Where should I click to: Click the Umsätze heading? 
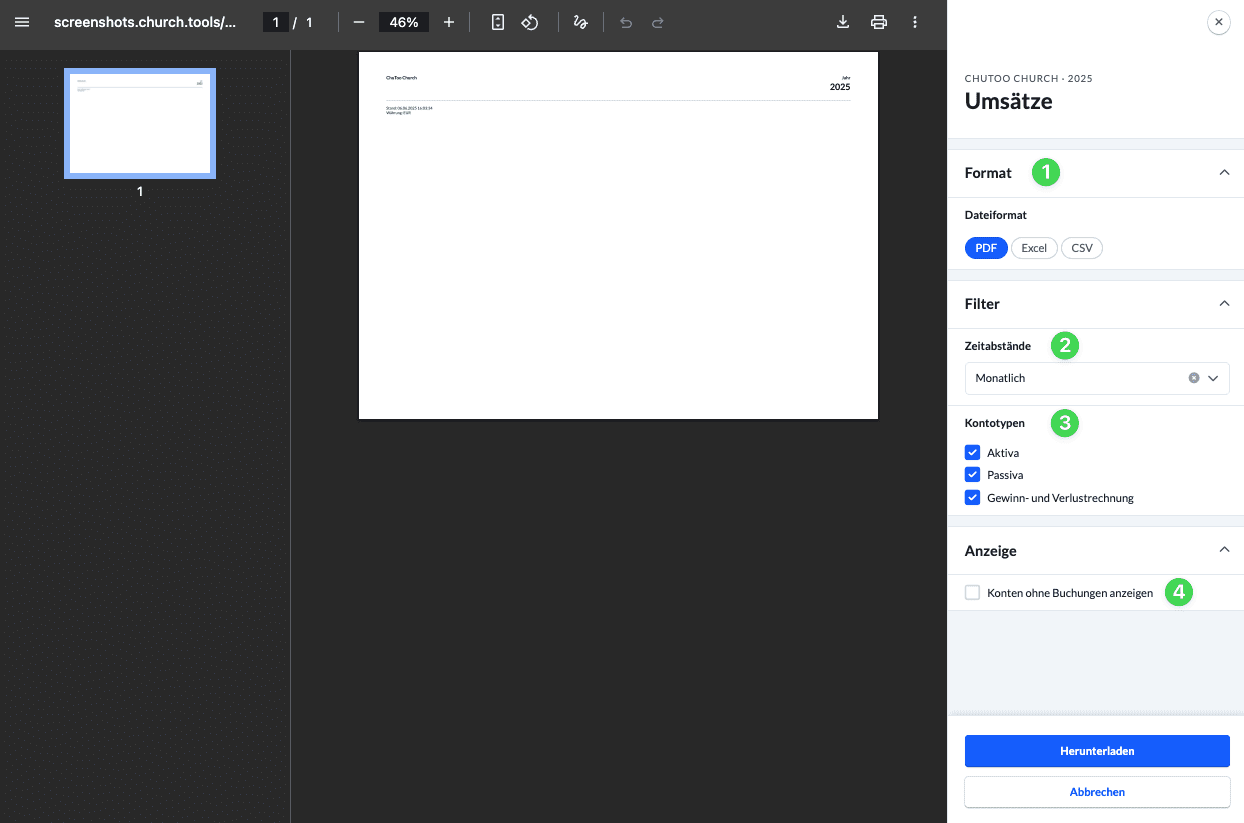point(1008,101)
